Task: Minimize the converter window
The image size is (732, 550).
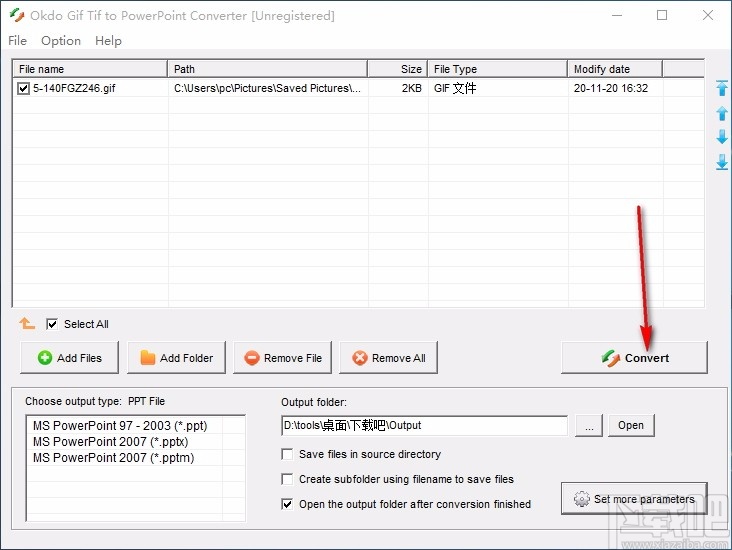Action: pyautogui.click(x=617, y=15)
